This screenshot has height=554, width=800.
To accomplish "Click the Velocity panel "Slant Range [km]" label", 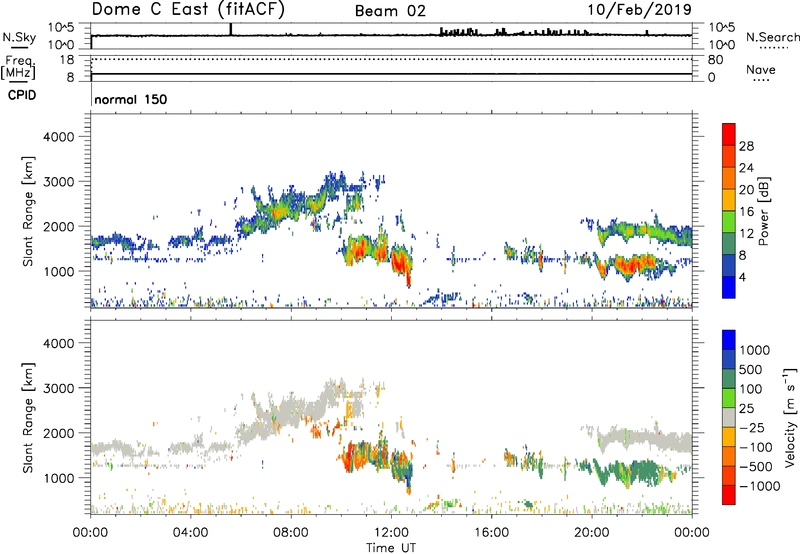I will tap(28, 417).
